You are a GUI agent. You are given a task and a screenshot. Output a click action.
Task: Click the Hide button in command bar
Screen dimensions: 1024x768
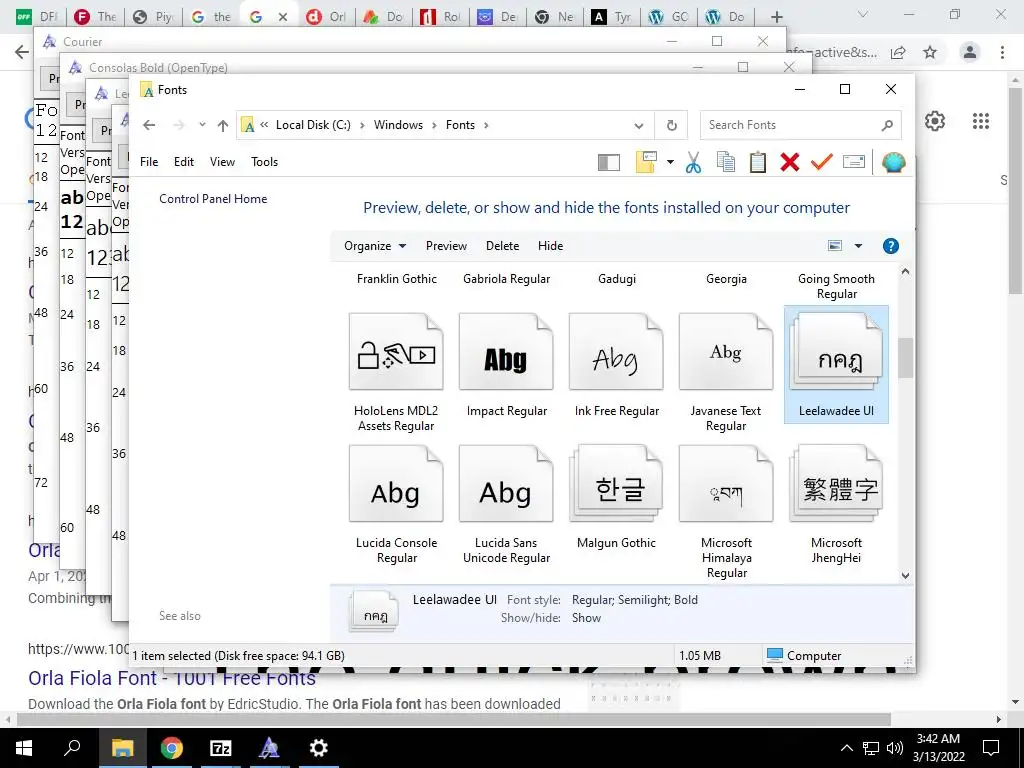tap(551, 246)
